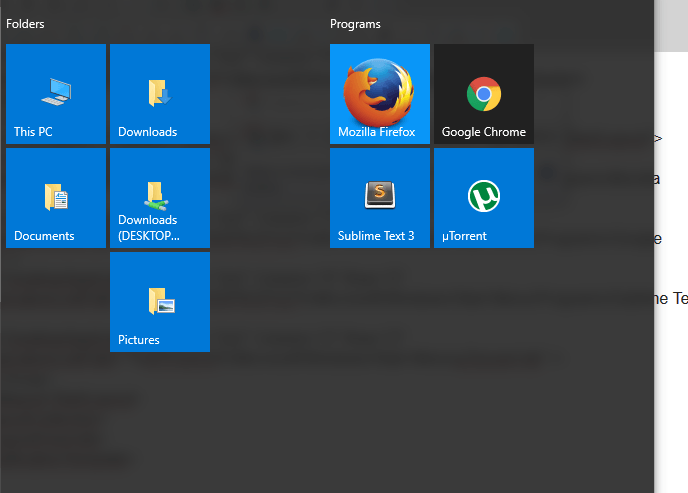Click the 'Downloads' label on the top tile

[x=147, y=132]
